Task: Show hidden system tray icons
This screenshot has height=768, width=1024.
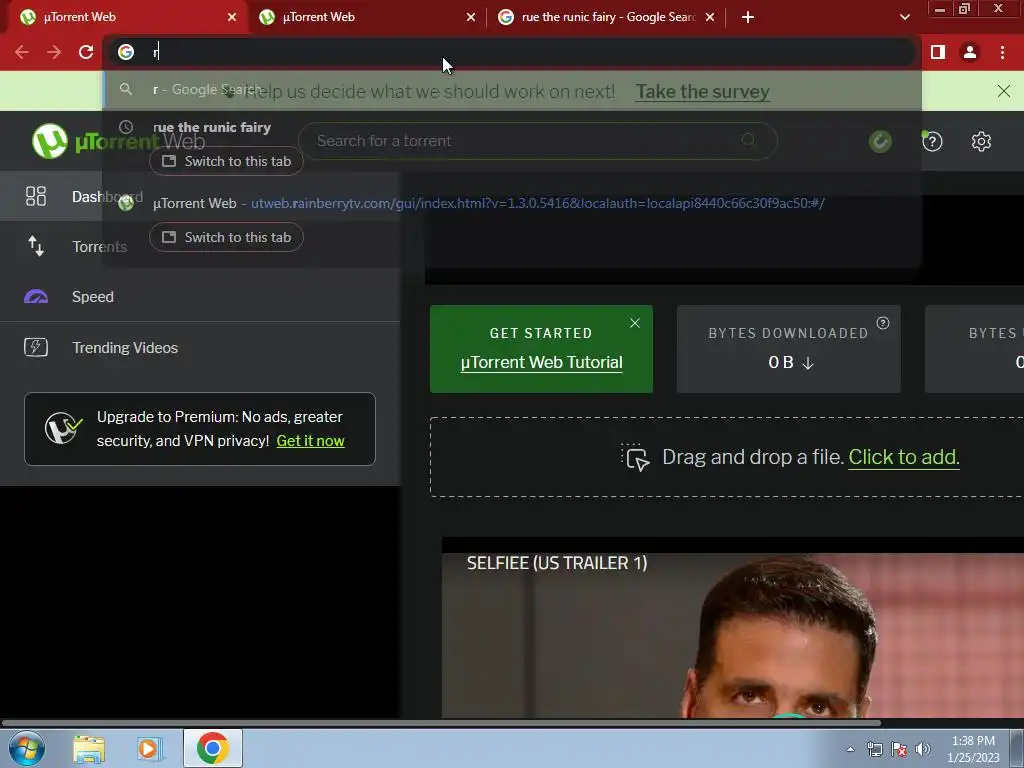Action: [850, 749]
